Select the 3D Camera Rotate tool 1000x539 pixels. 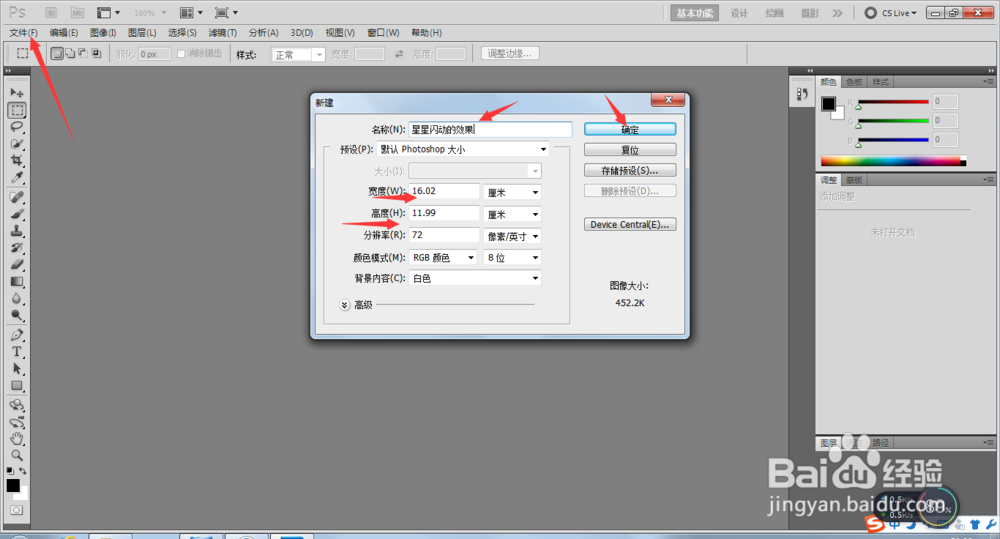17,422
